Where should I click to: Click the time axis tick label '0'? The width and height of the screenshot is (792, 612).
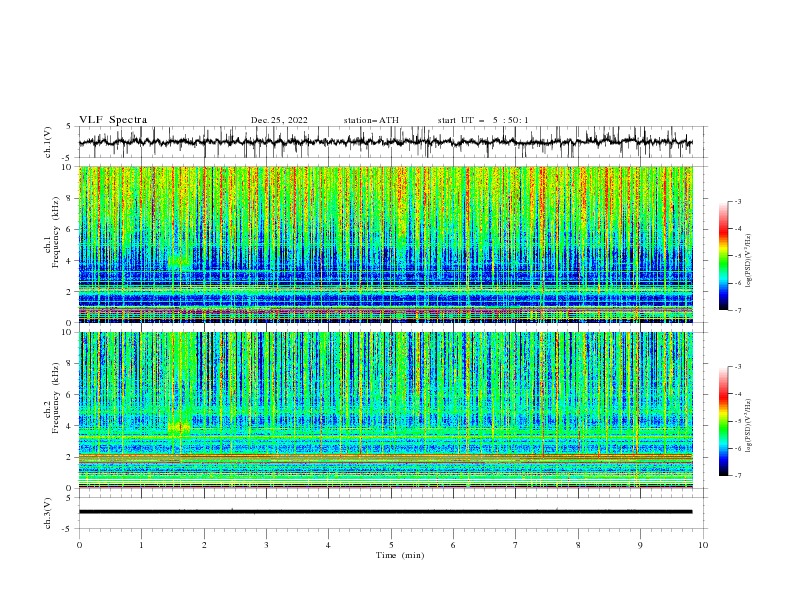pyautogui.click(x=79, y=545)
